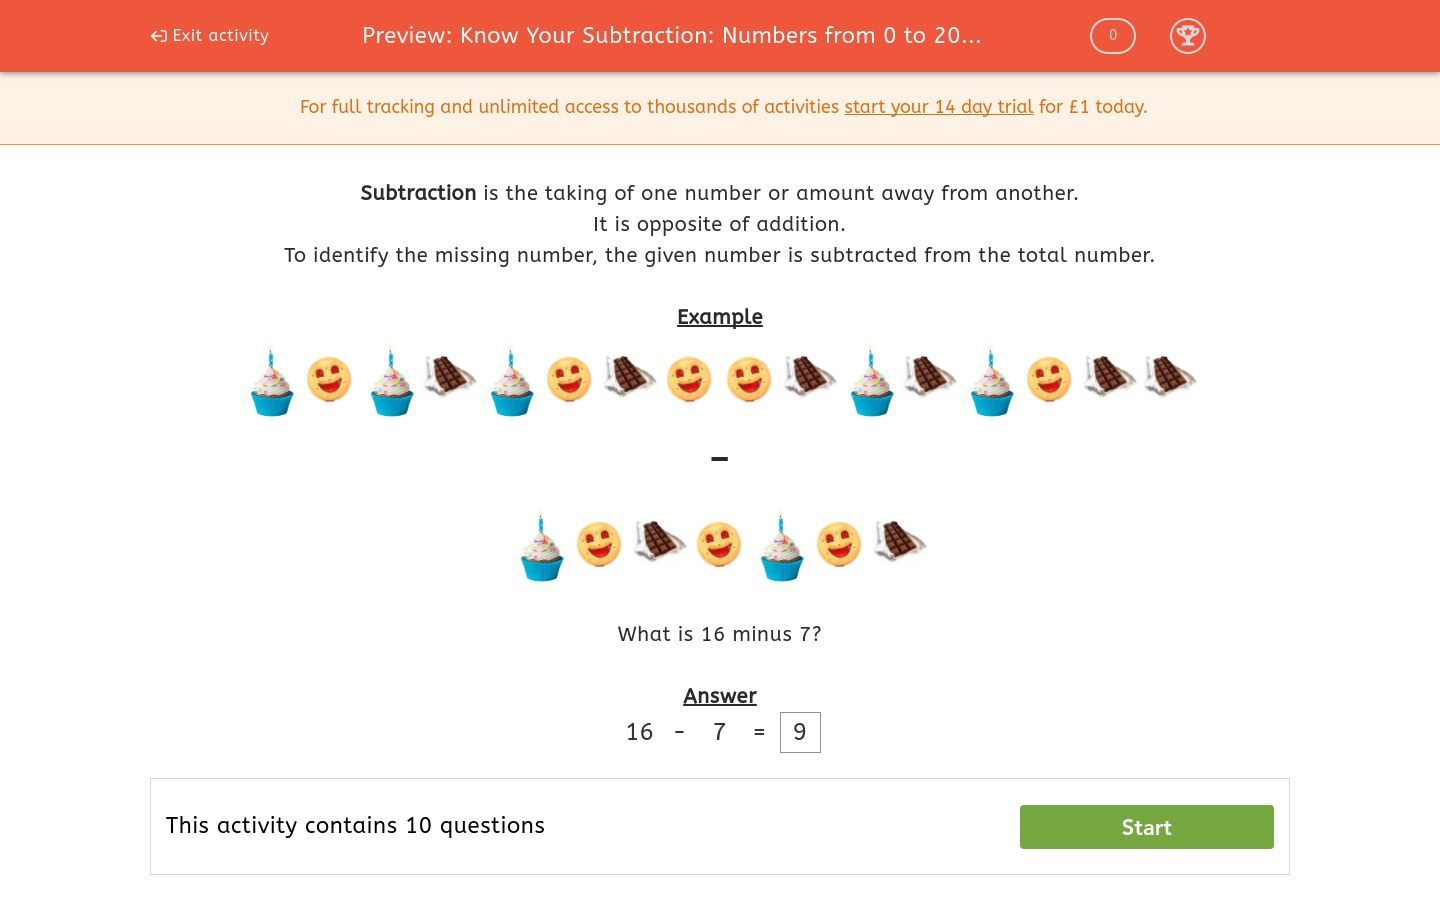This screenshot has height=900, width=1440.
Task: Click the cupcake emoji in the second row
Action: pos(542,544)
